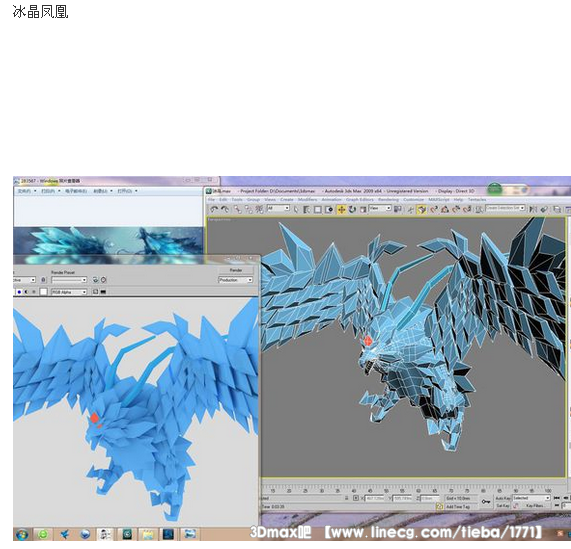
Task: Activate the Select Object arrow tool
Action: (296, 209)
